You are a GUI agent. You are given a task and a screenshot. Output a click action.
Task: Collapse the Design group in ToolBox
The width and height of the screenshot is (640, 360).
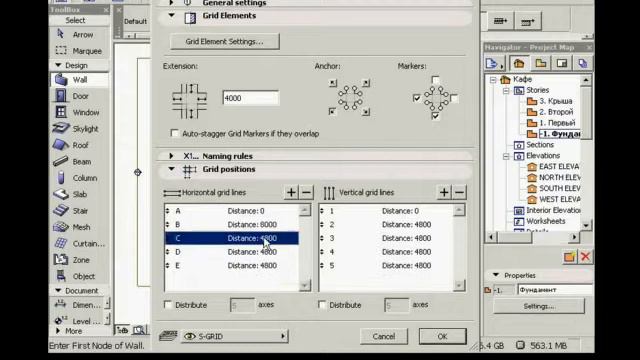point(58,65)
